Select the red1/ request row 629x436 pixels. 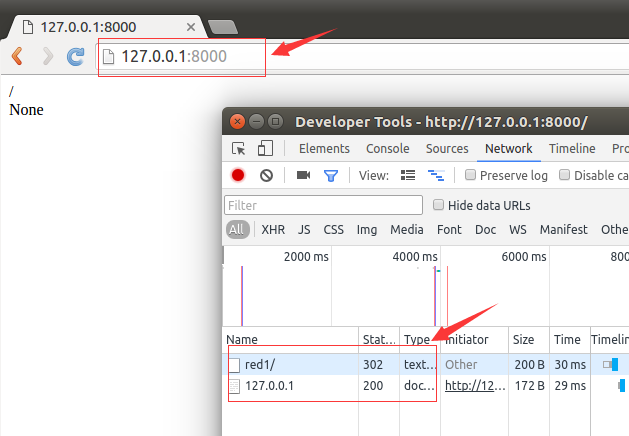click(260, 365)
